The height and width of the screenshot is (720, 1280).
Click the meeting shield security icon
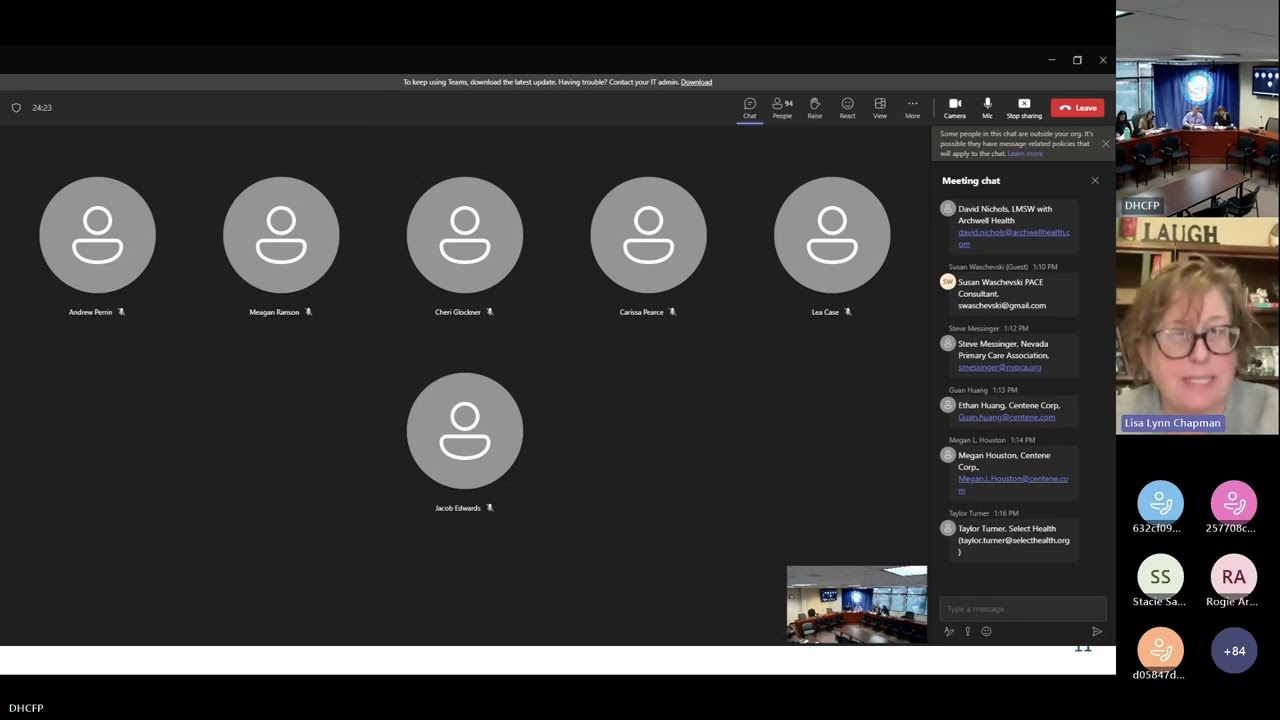(16, 107)
